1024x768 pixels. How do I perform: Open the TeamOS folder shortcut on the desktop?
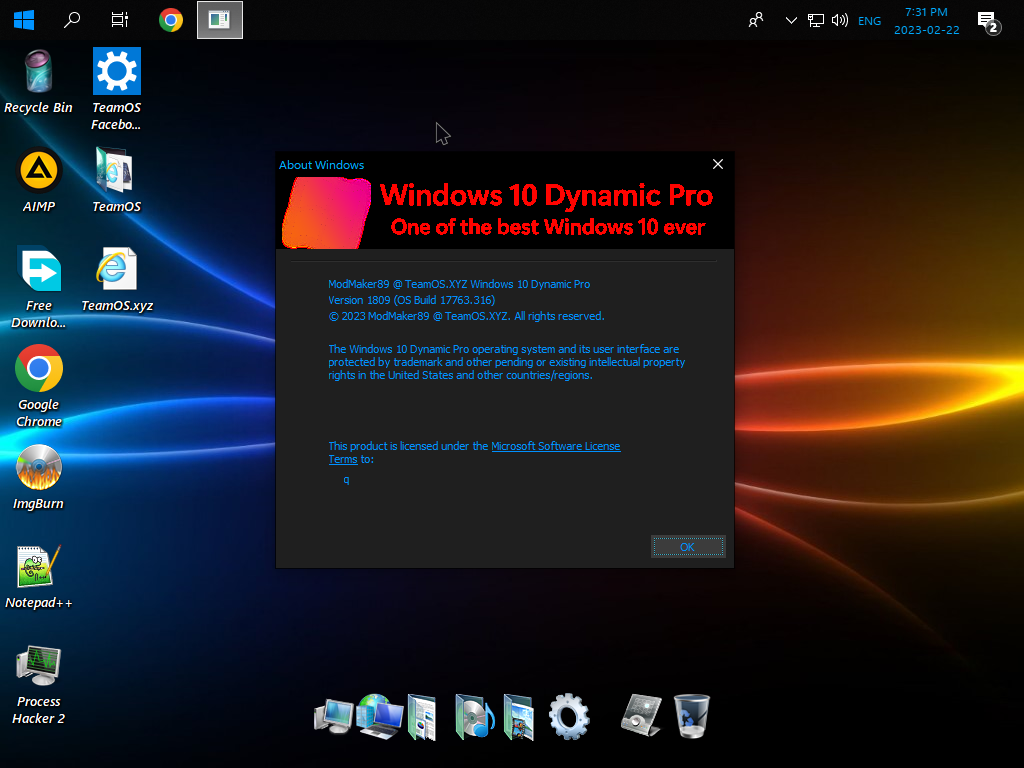click(x=116, y=181)
